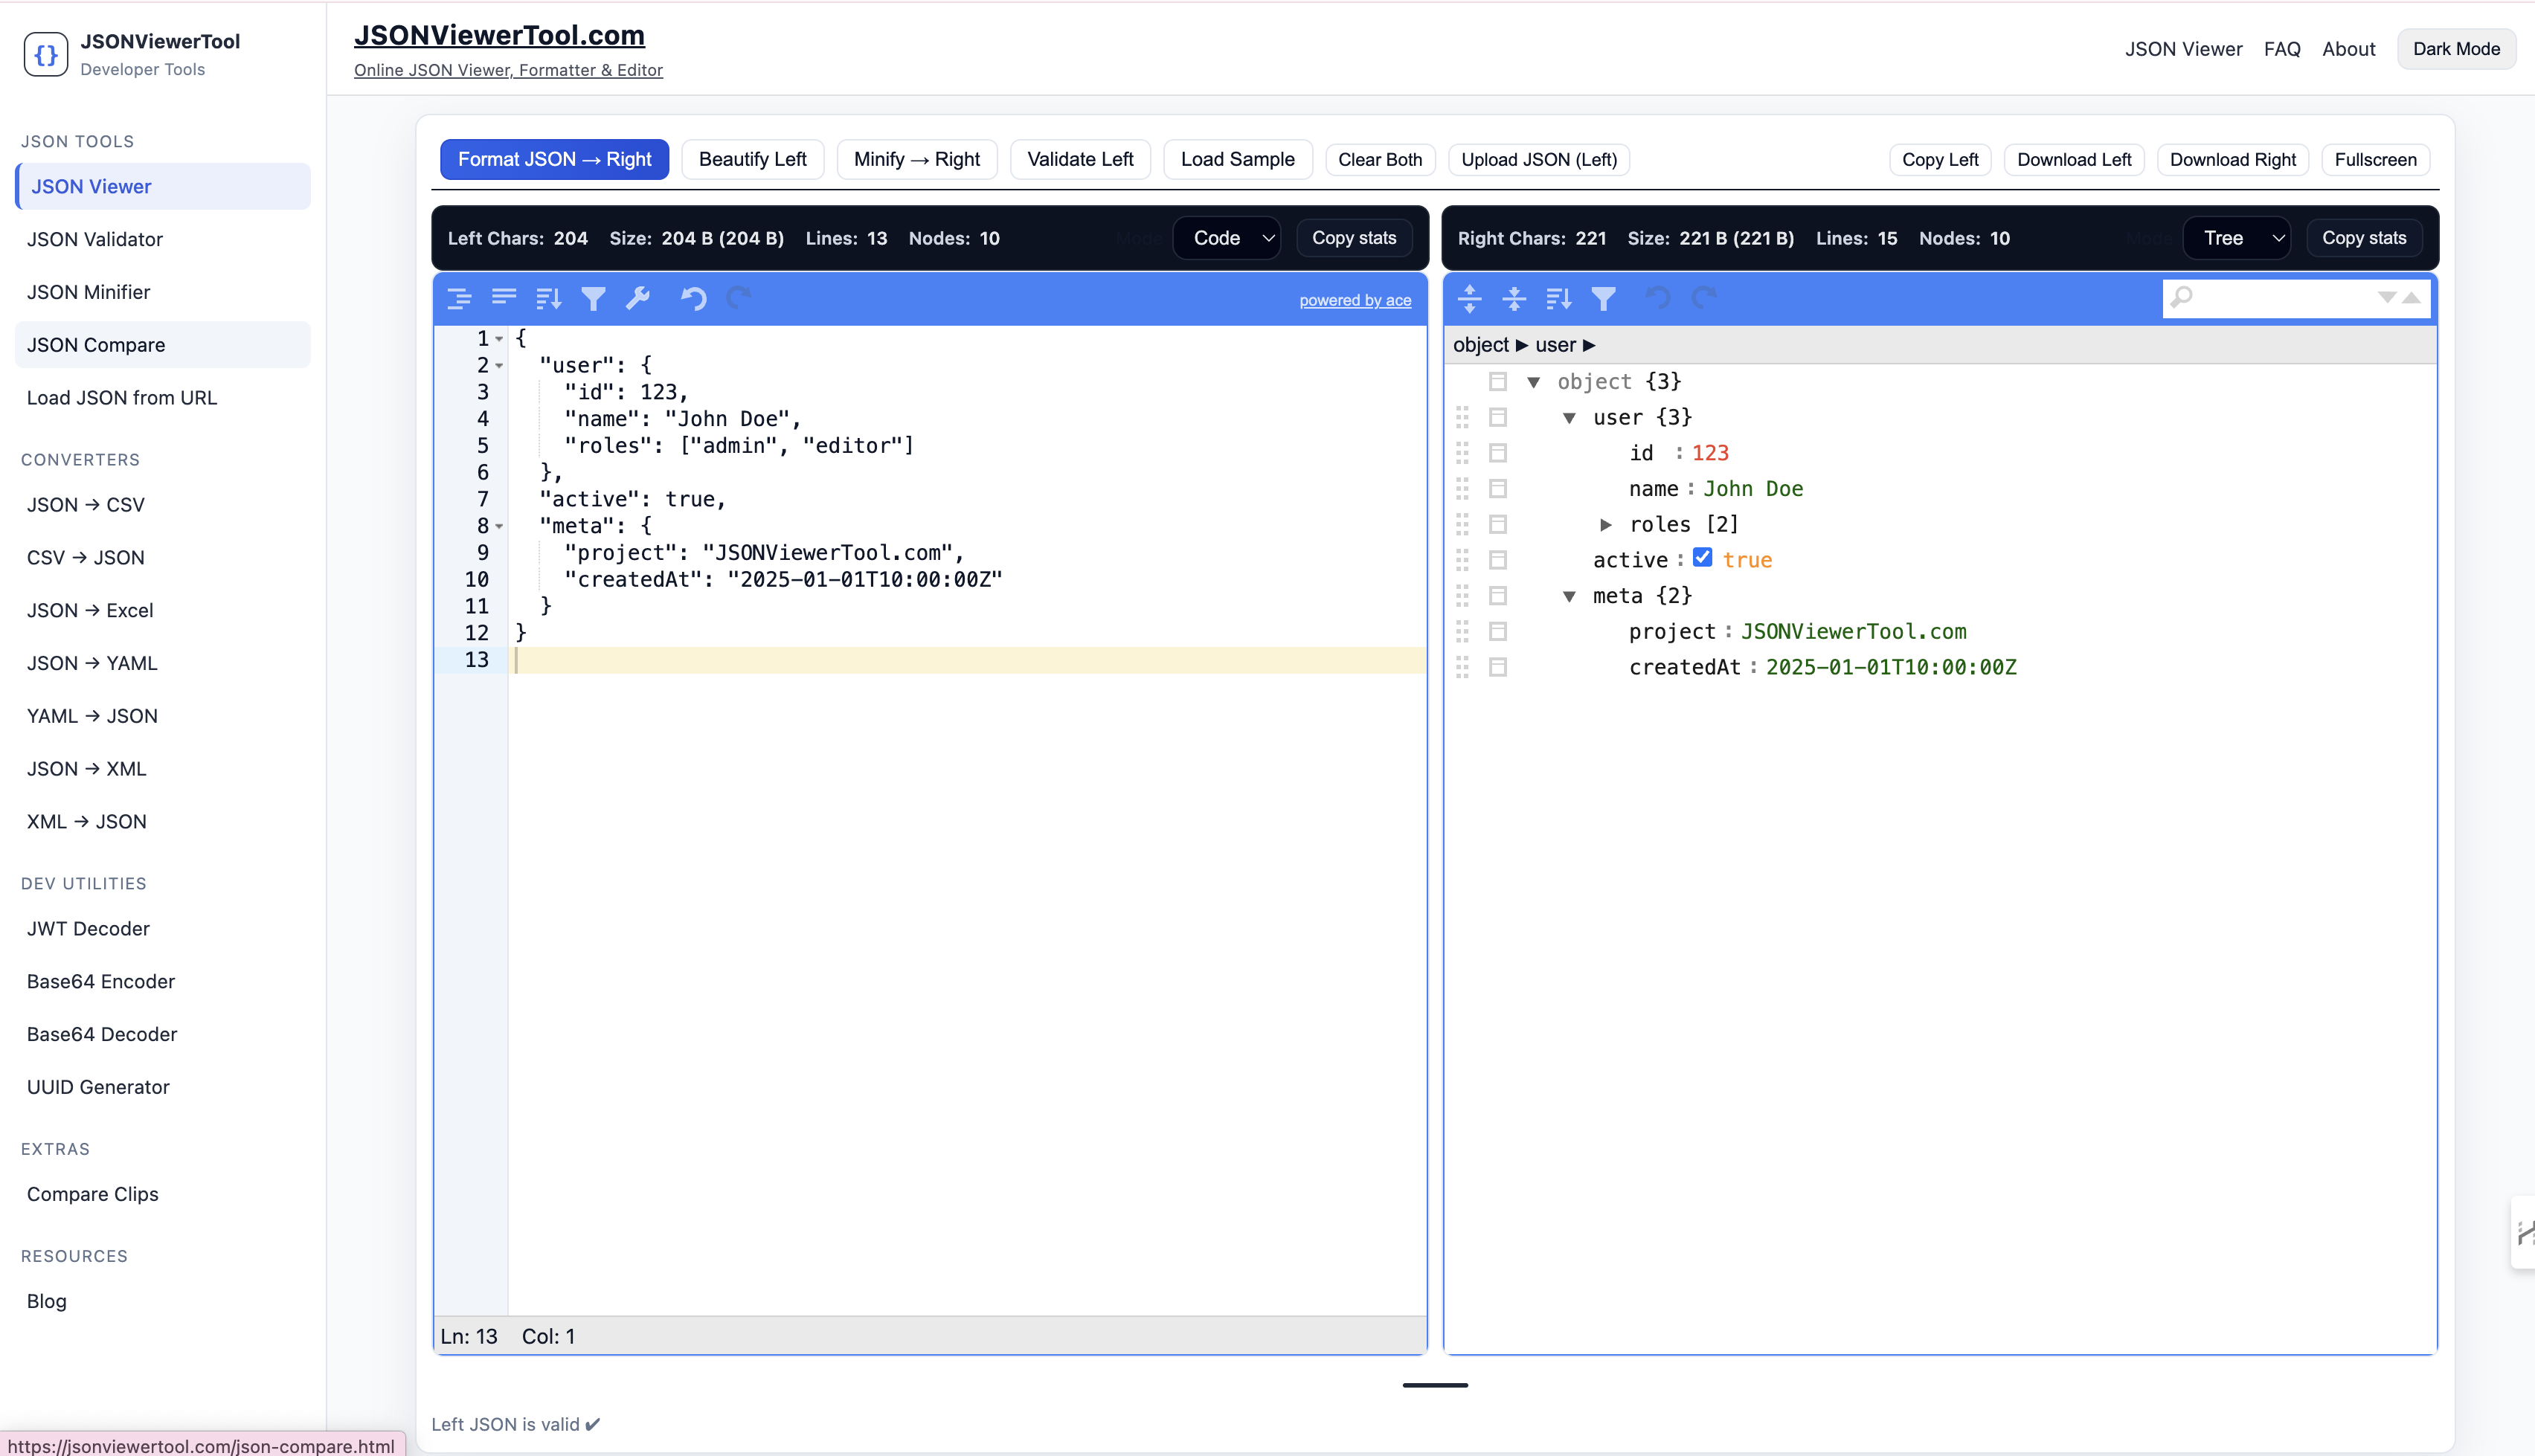Image resolution: width=2535 pixels, height=1456 pixels.
Task: Select the checkbox next to the user node
Action: [x=1497, y=417]
